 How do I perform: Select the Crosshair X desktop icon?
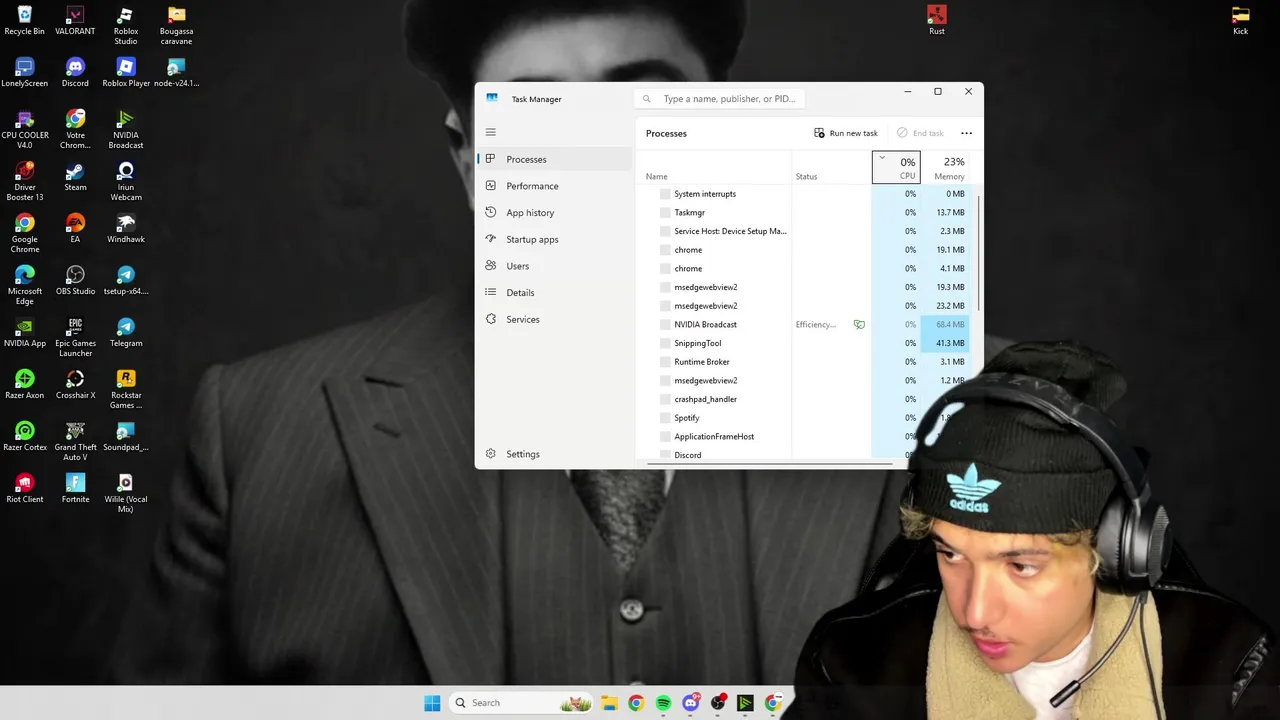75,385
